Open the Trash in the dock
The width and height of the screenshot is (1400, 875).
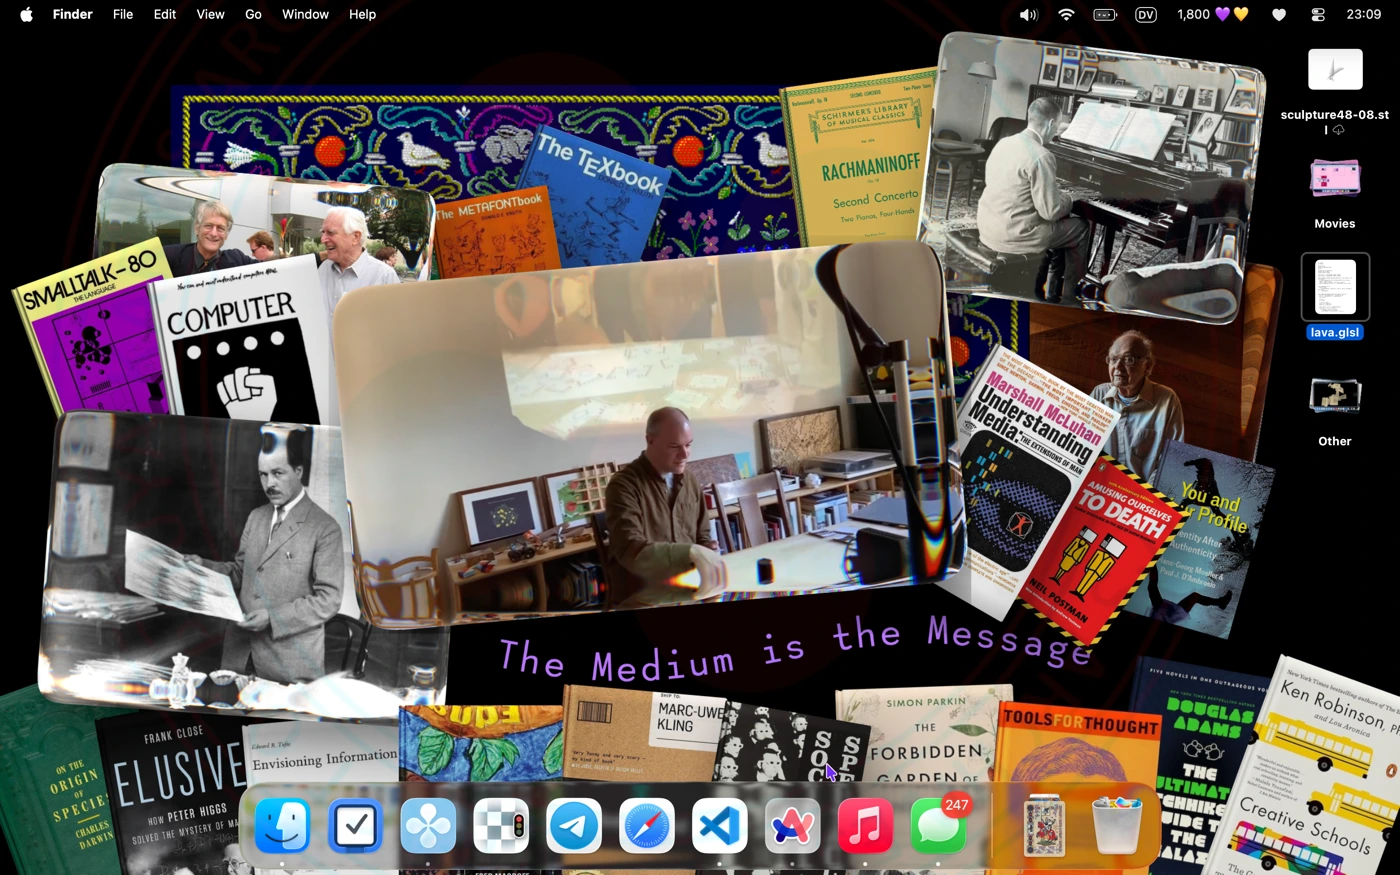(1116, 826)
